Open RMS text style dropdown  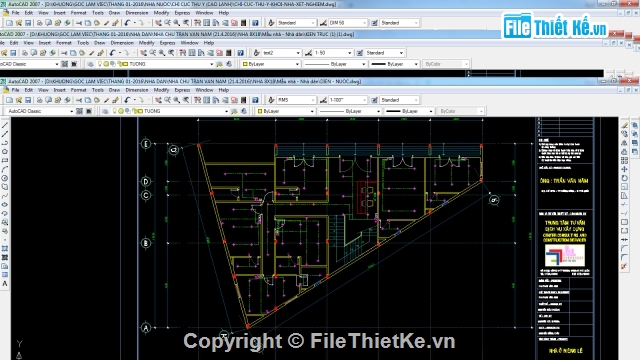pos(313,100)
